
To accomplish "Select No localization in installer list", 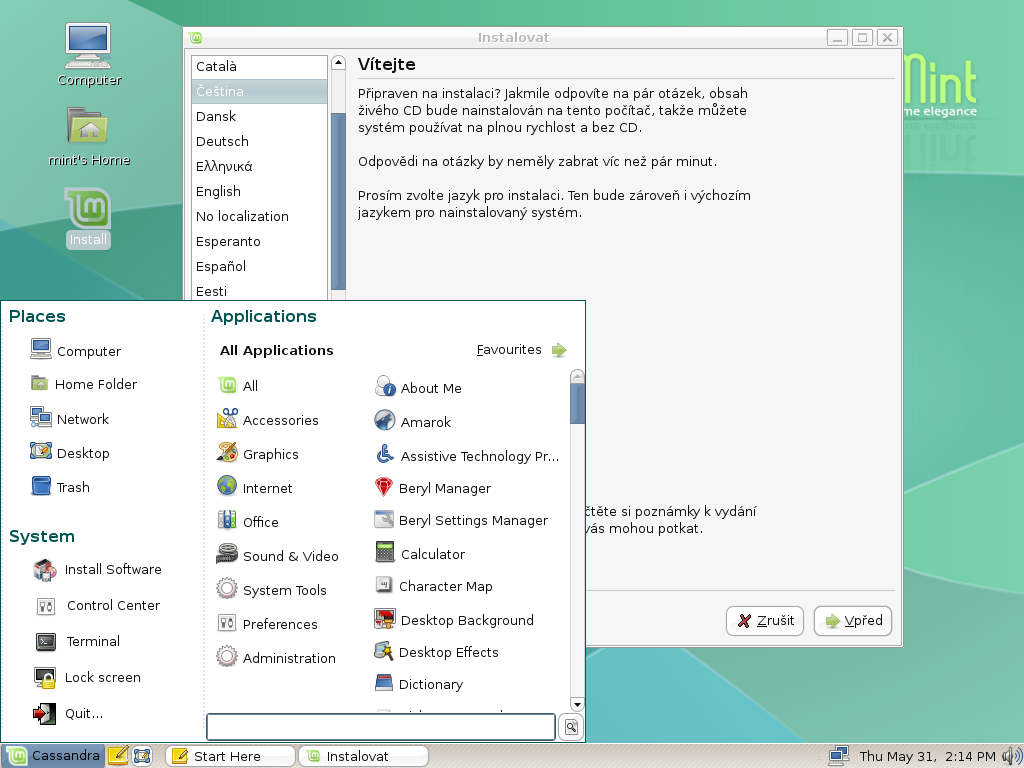I will click(x=259, y=216).
